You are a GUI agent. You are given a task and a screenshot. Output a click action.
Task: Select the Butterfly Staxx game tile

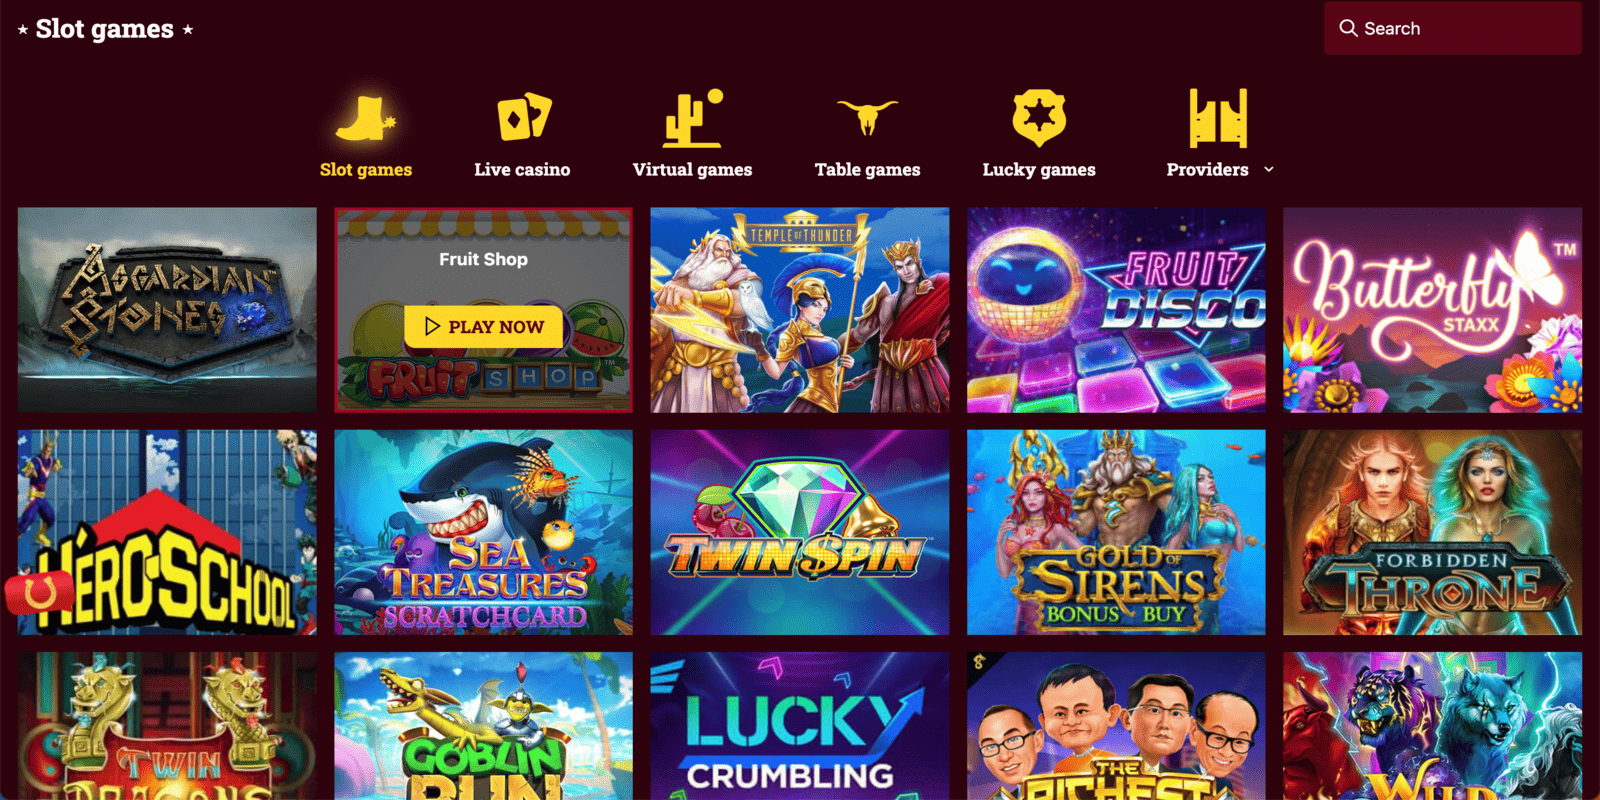click(1433, 310)
